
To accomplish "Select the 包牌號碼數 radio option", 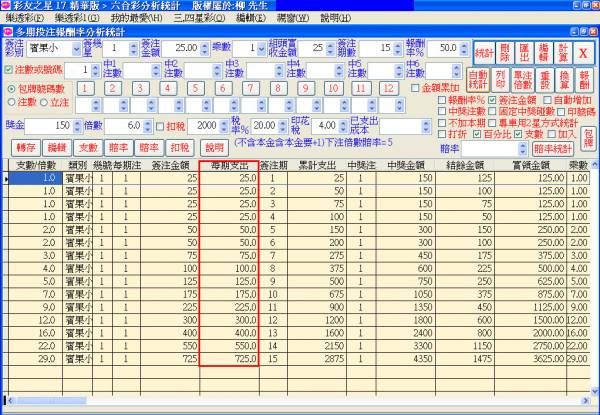I will [11, 88].
